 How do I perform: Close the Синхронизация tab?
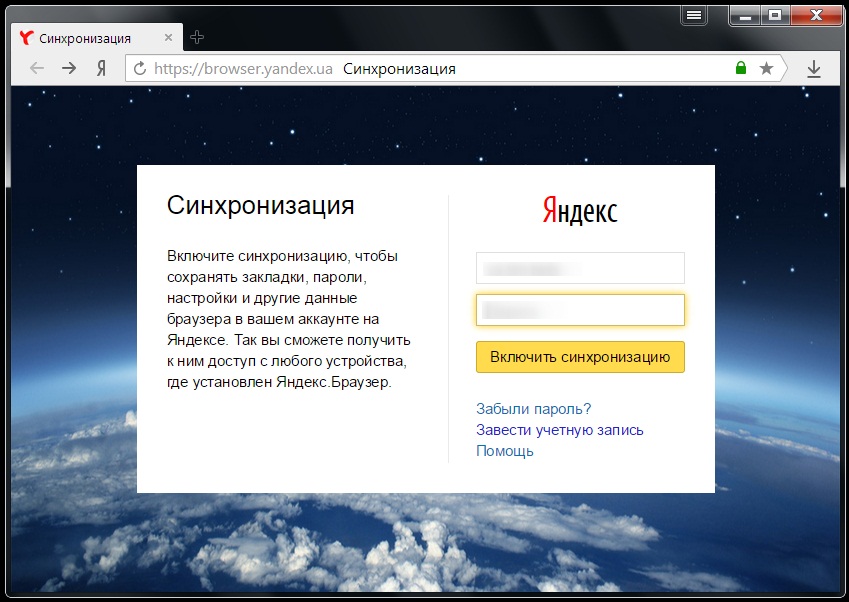tap(168, 37)
